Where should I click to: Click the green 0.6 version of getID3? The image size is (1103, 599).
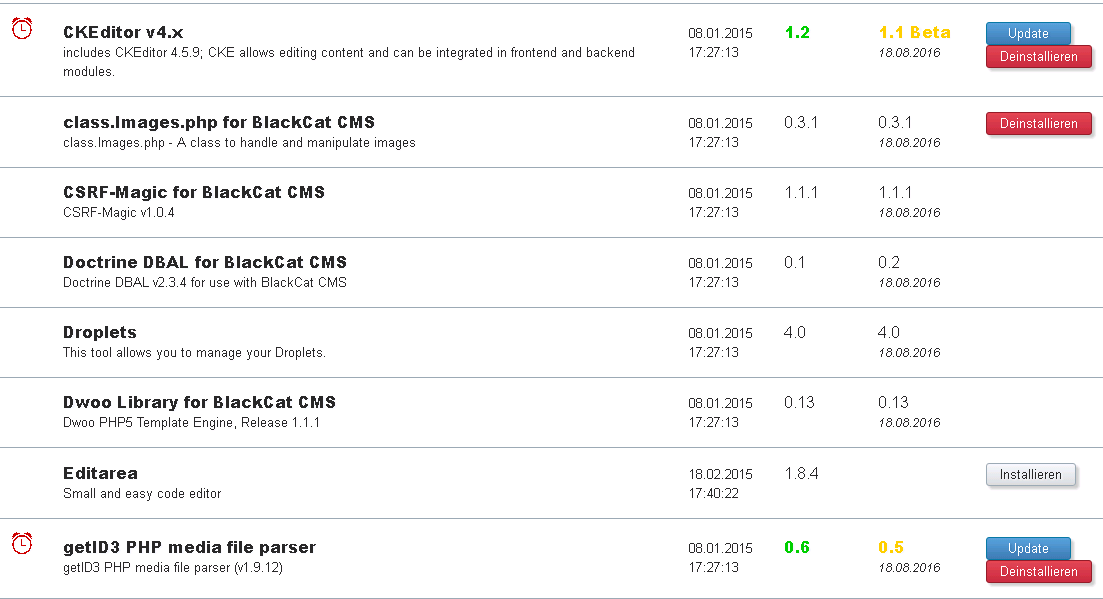[x=797, y=547]
